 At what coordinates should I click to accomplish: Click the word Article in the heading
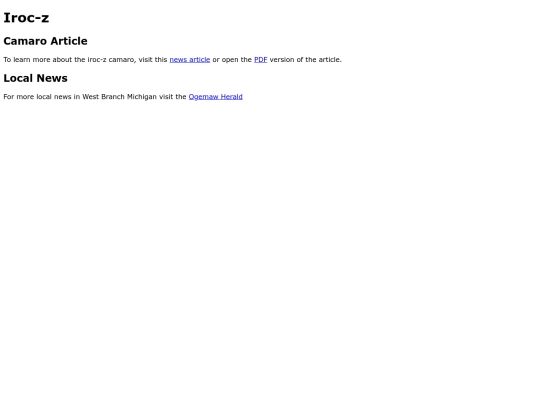69,41
